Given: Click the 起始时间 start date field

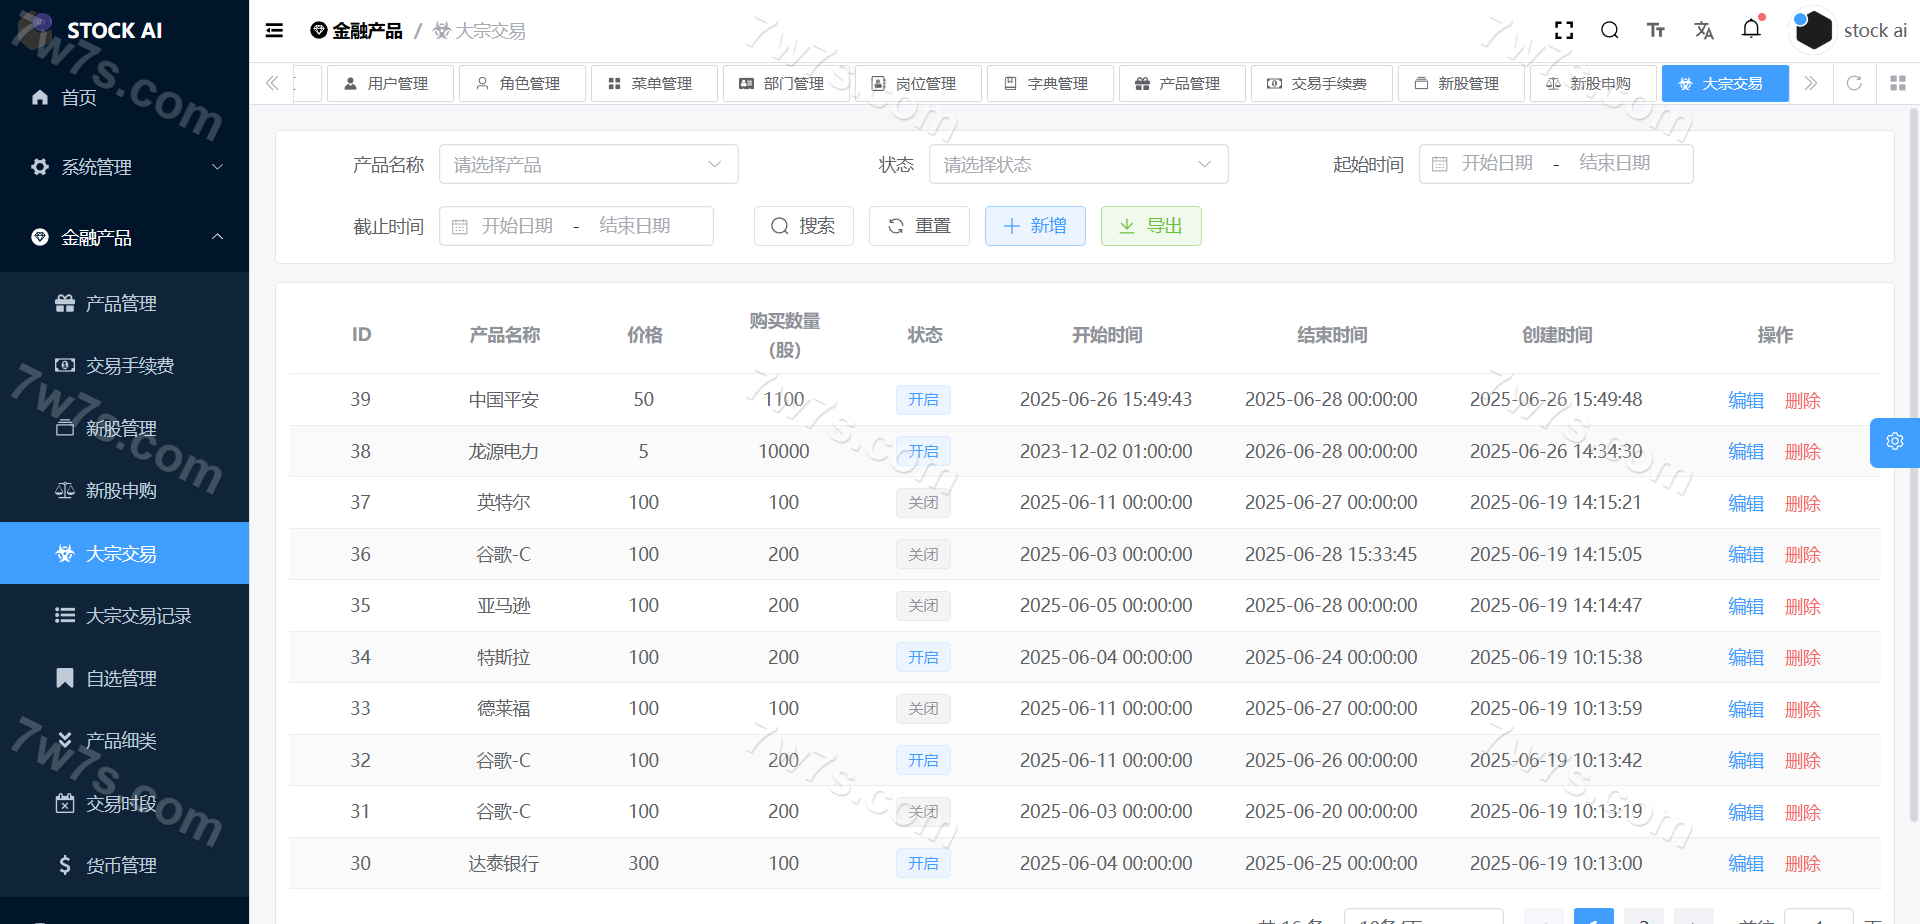Looking at the screenshot, I should coord(1497,164).
